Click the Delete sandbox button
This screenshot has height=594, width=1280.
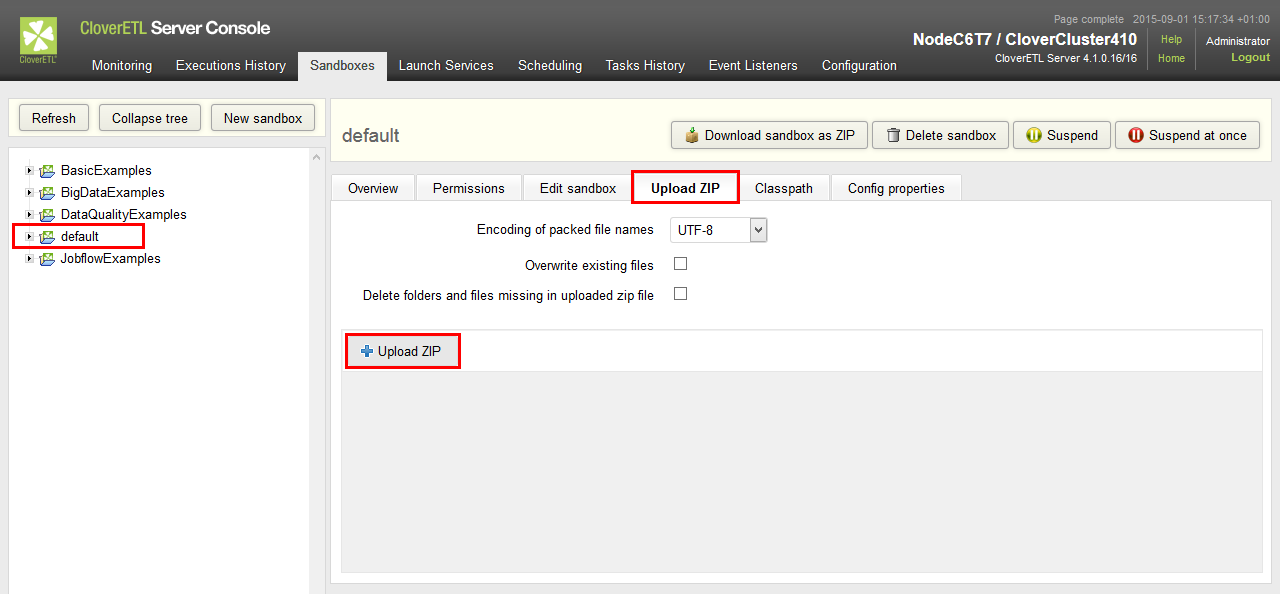click(x=940, y=135)
